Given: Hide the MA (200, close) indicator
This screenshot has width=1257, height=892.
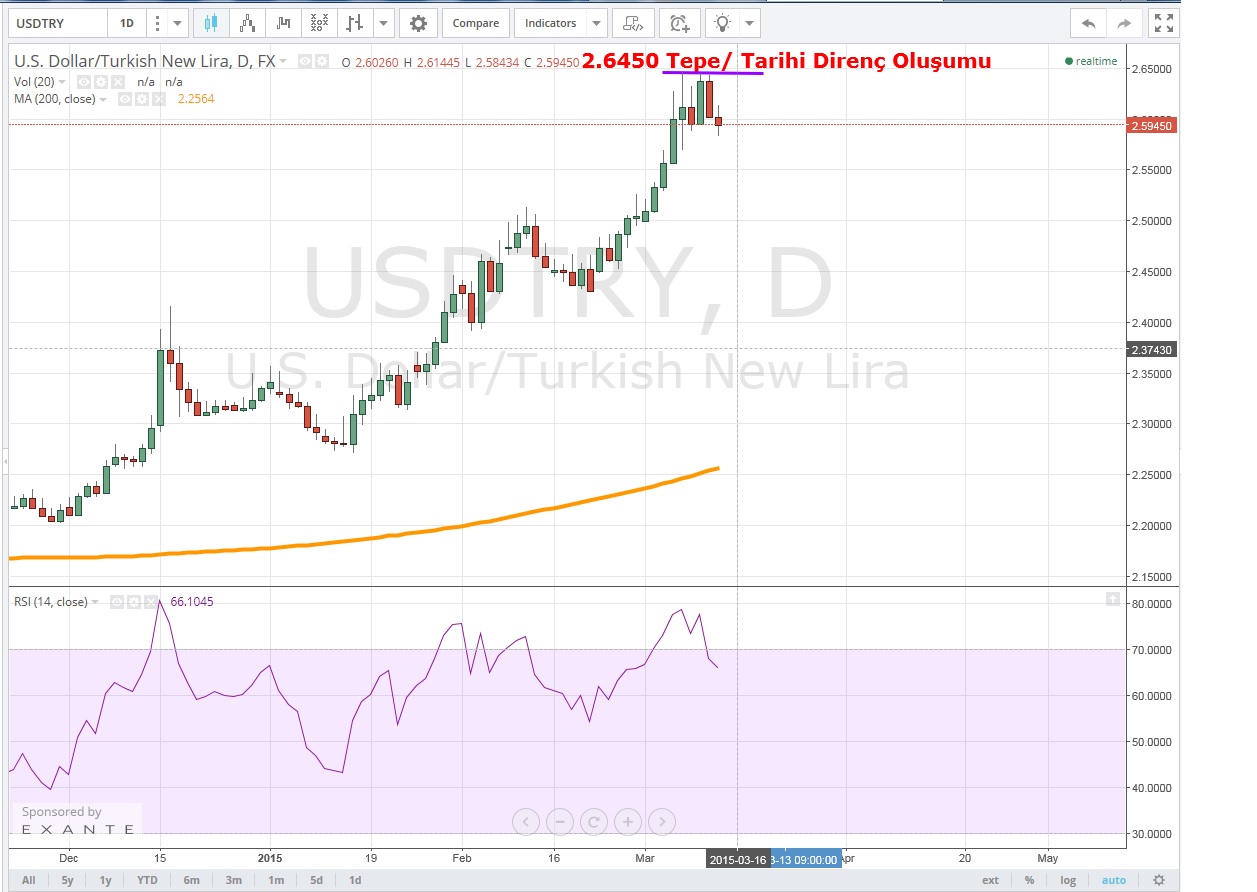Looking at the screenshot, I should pos(125,99).
